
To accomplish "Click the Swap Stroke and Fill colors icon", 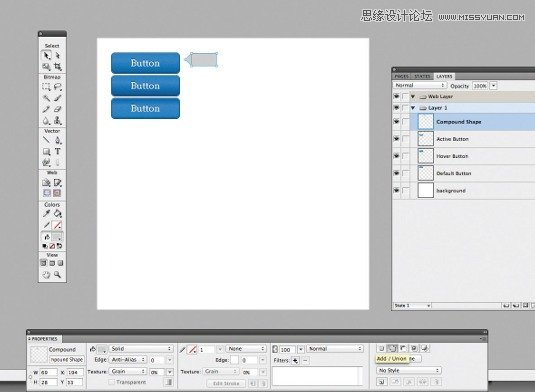I will [x=59, y=246].
